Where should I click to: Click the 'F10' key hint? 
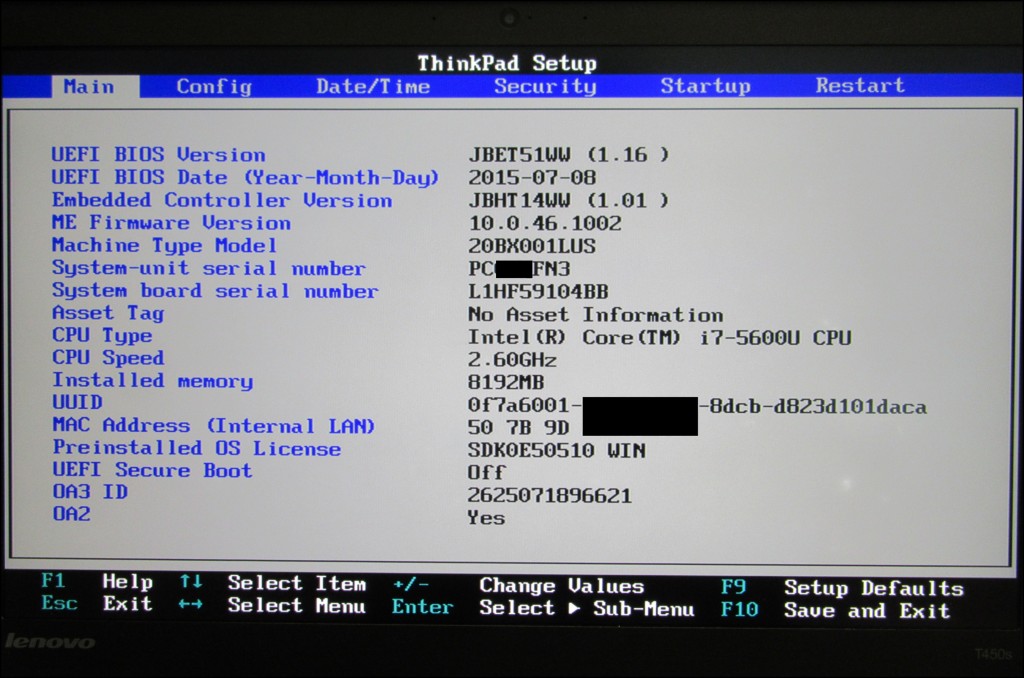[x=739, y=609]
